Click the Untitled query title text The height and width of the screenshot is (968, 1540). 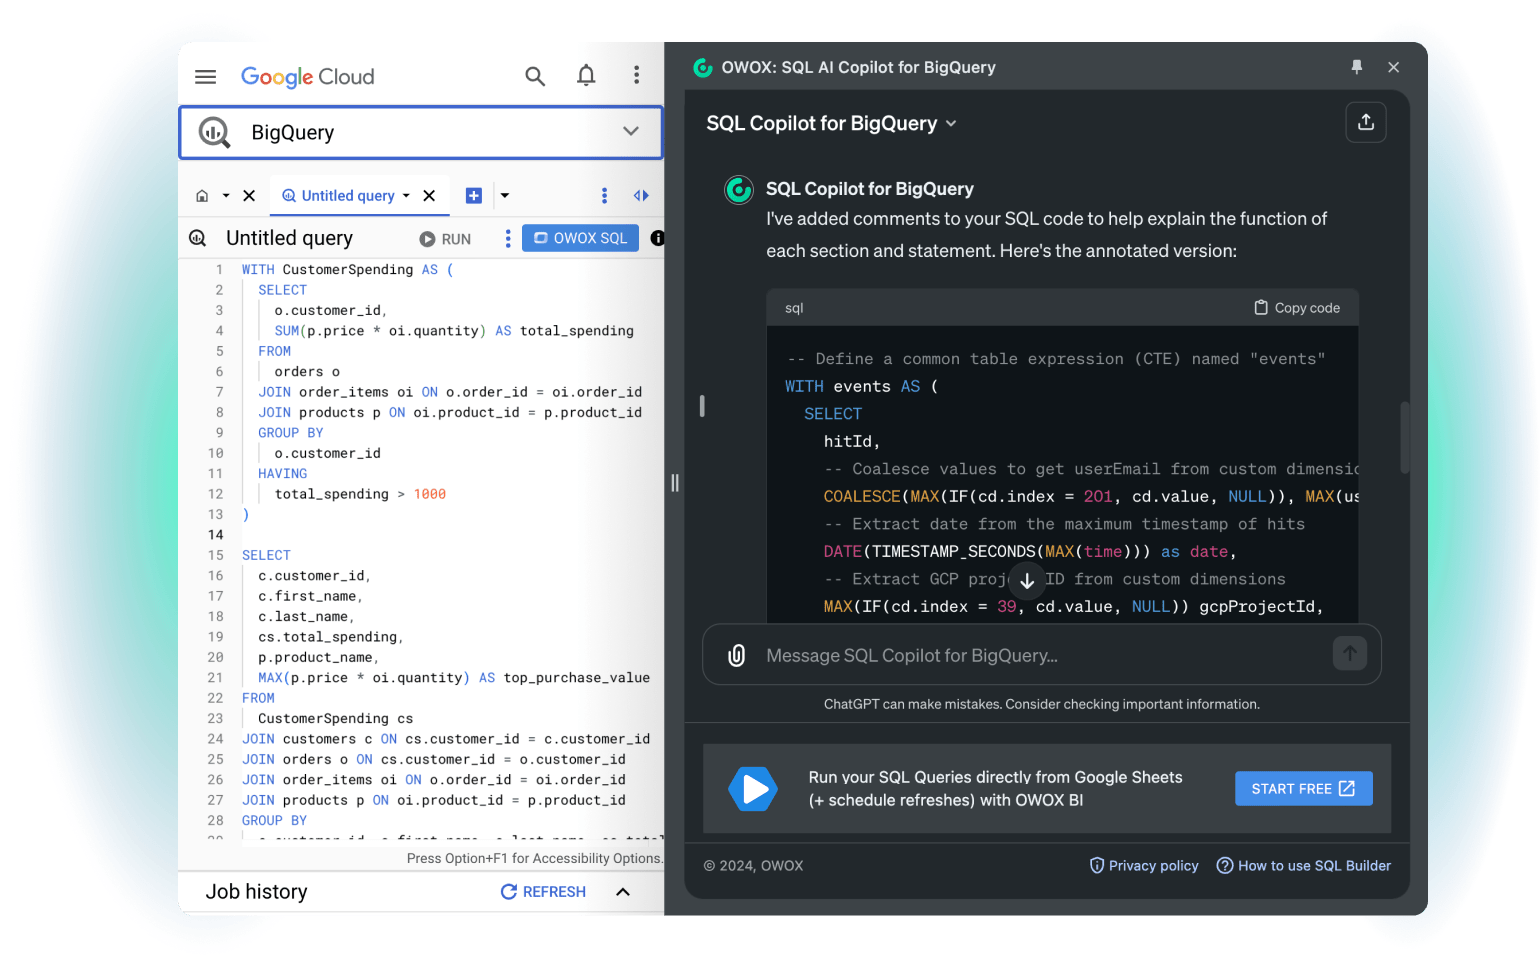click(x=289, y=238)
